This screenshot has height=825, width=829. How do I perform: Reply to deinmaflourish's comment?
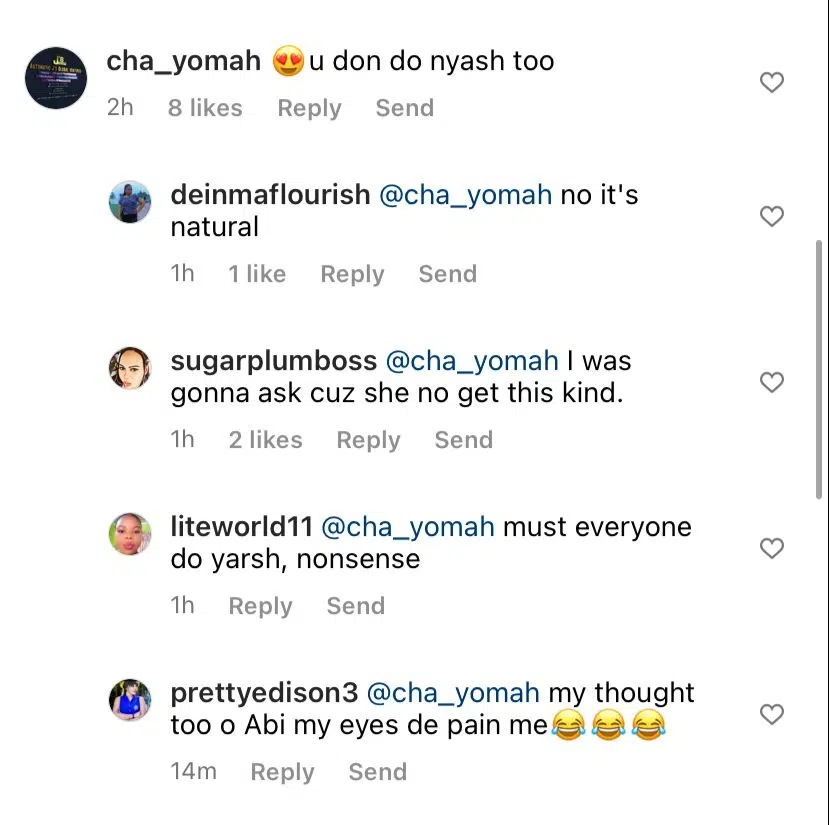(352, 274)
